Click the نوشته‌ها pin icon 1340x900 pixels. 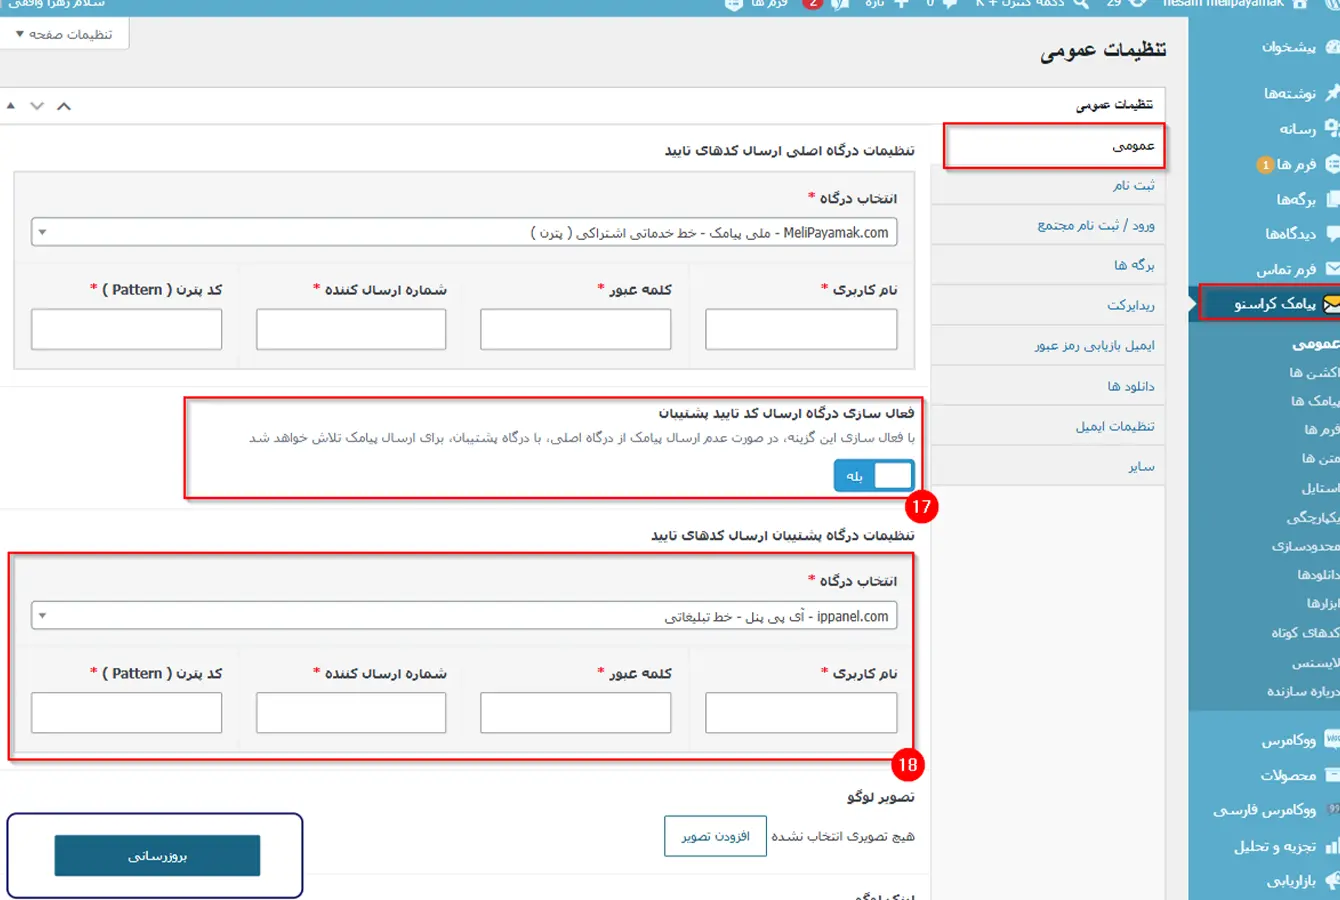(x=1332, y=93)
